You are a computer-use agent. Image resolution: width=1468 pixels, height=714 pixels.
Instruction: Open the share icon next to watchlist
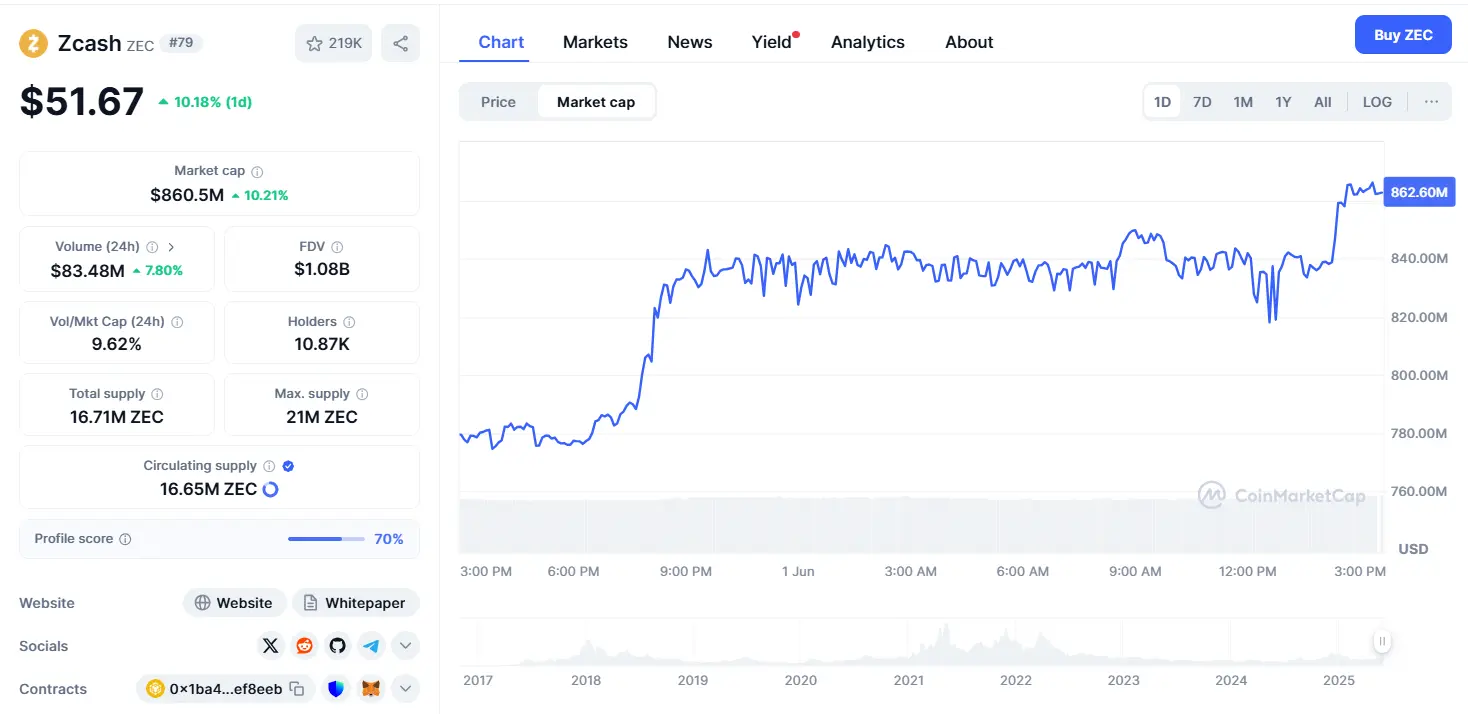pyautogui.click(x=400, y=43)
